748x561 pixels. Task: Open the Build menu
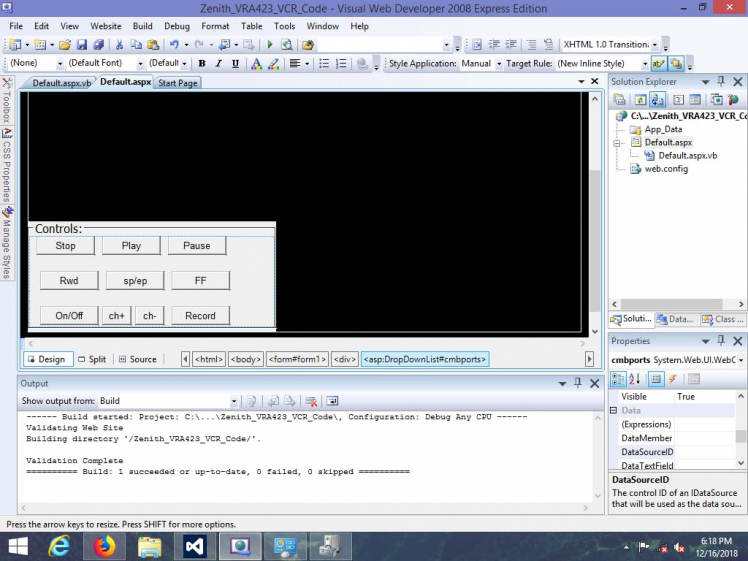point(143,26)
